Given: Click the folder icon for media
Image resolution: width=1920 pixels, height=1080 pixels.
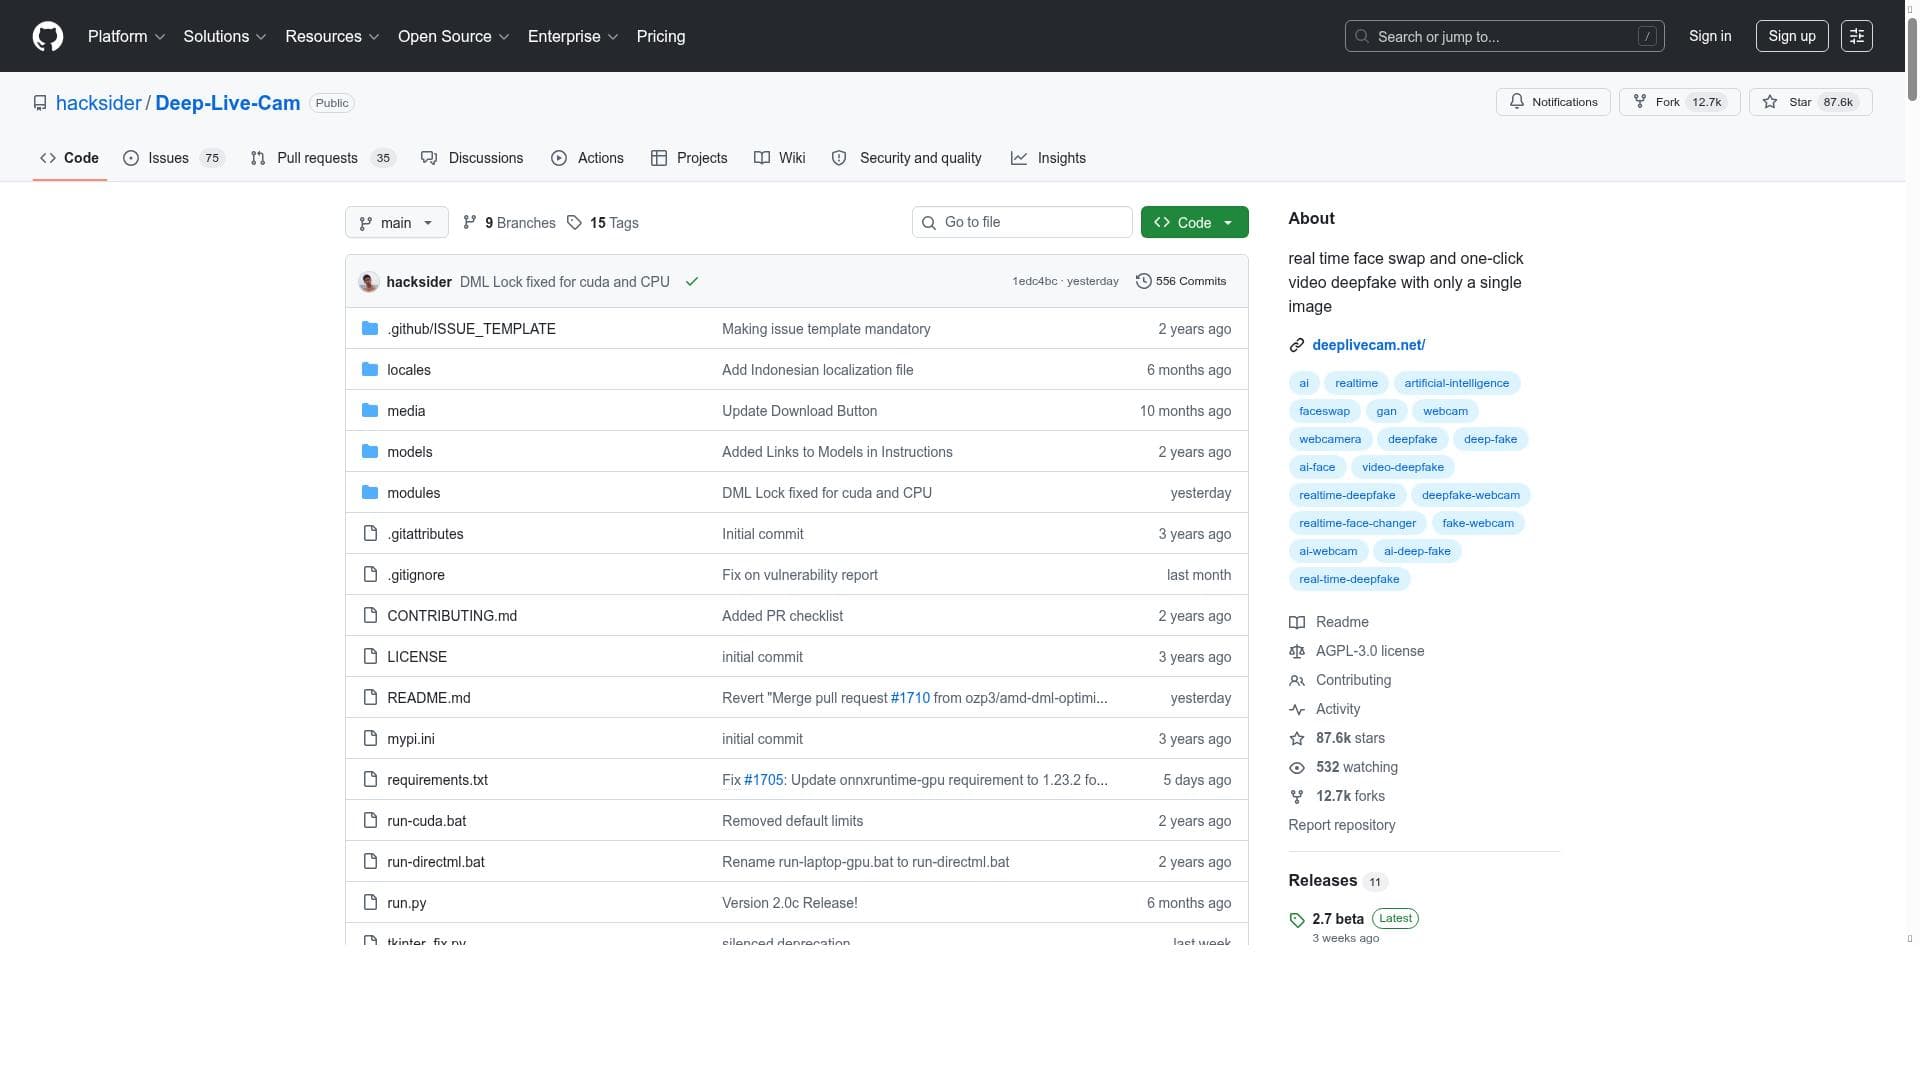Looking at the screenshot, I should [370, 411].
